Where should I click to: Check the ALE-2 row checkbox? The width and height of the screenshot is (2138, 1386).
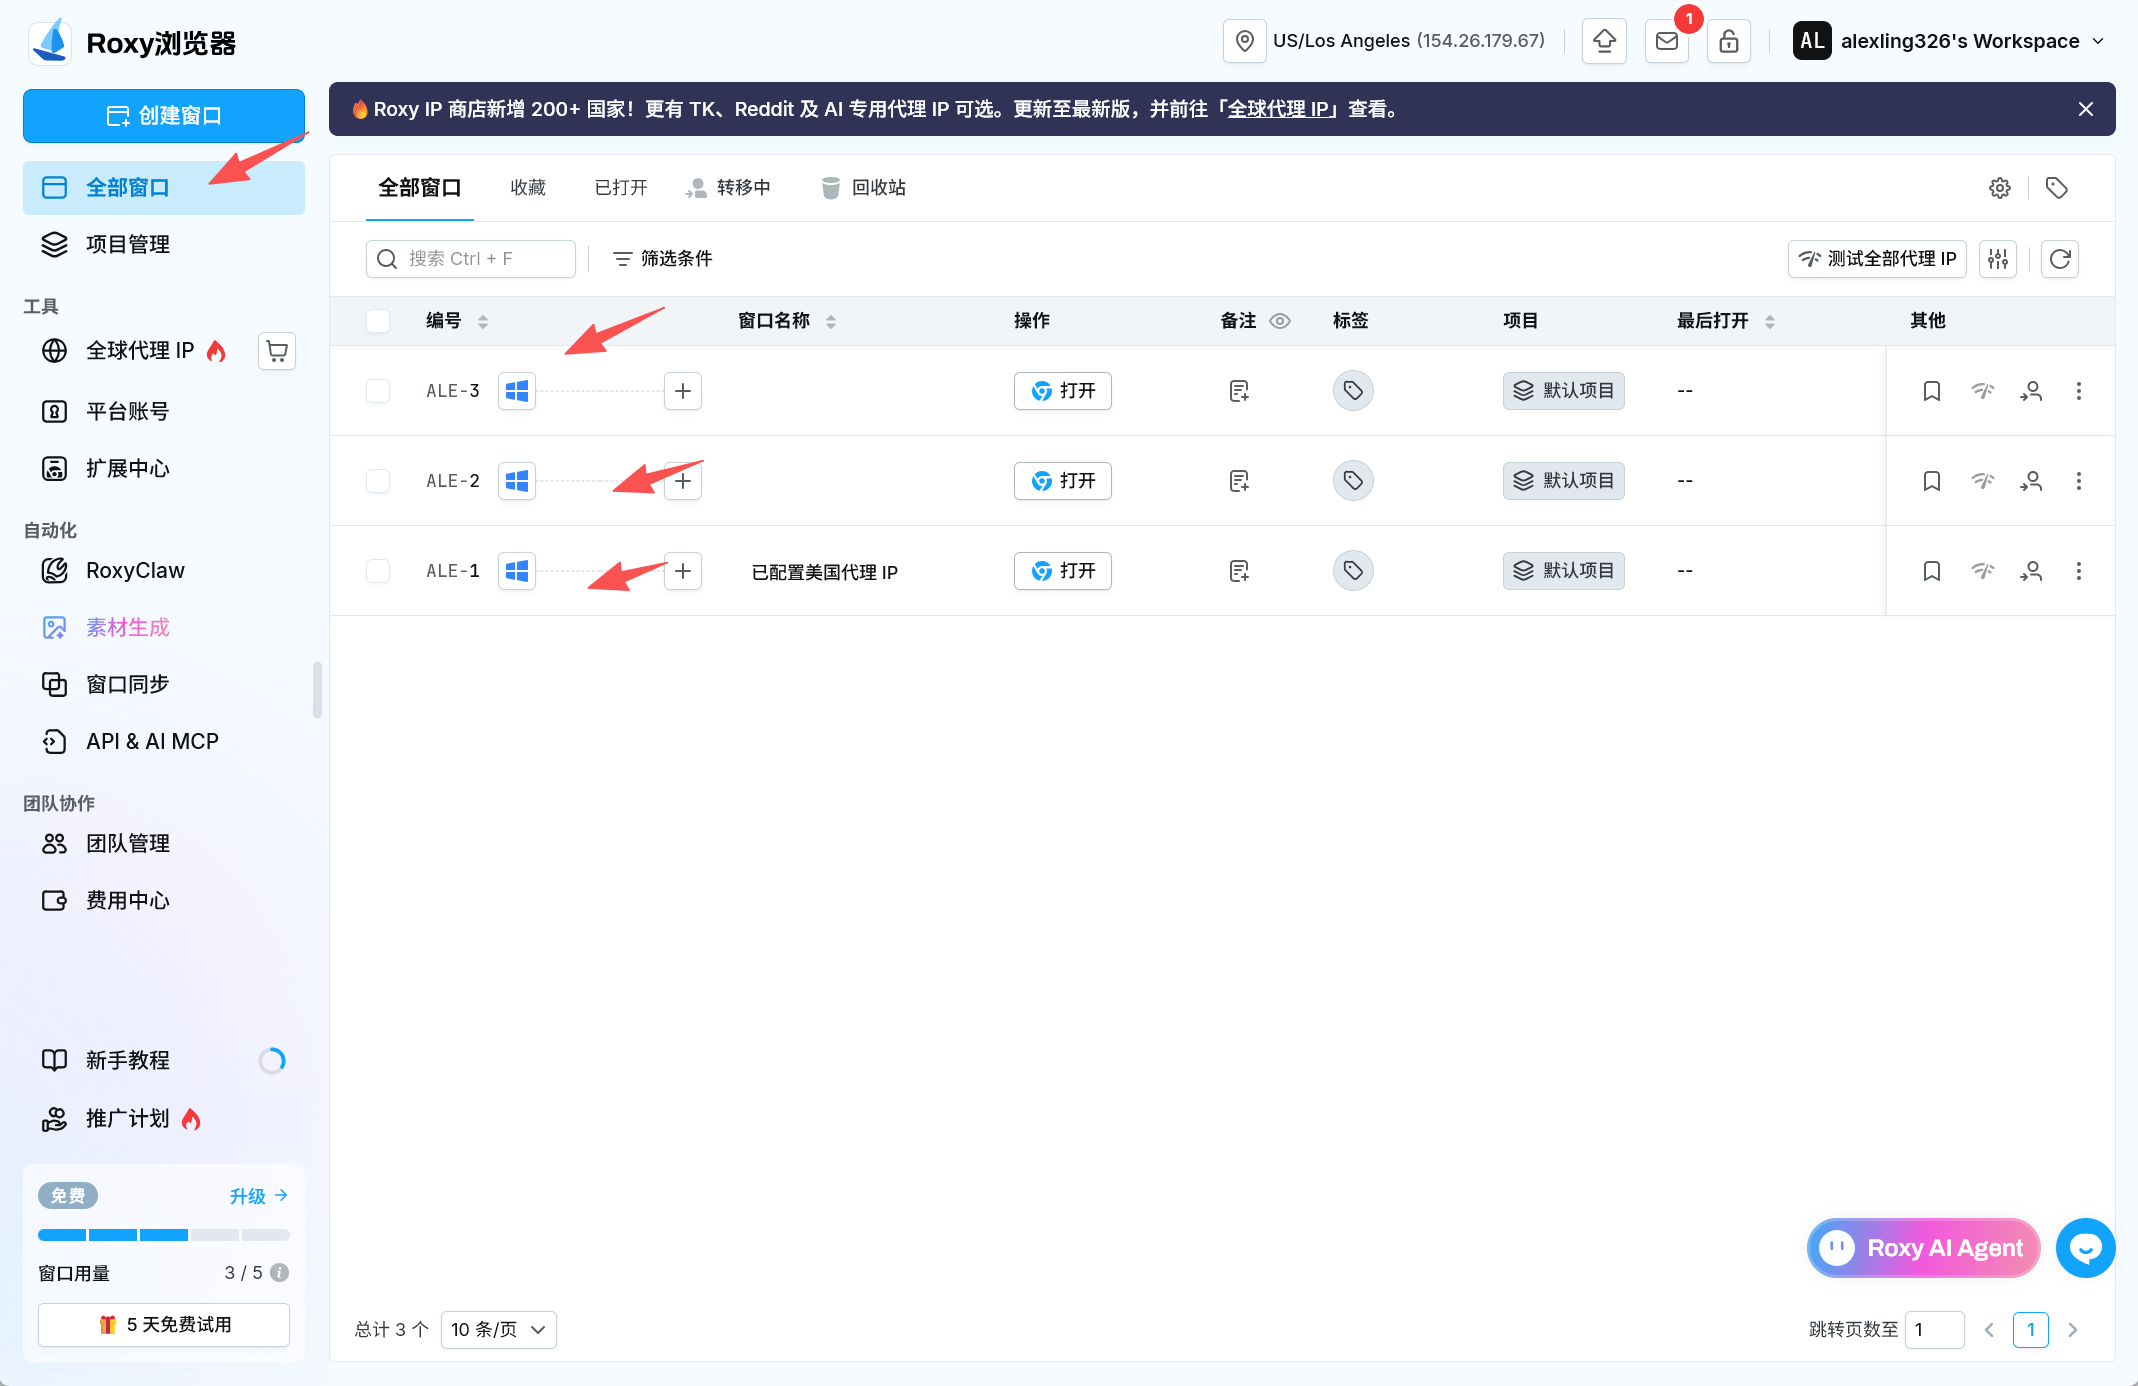pos(378,481)
